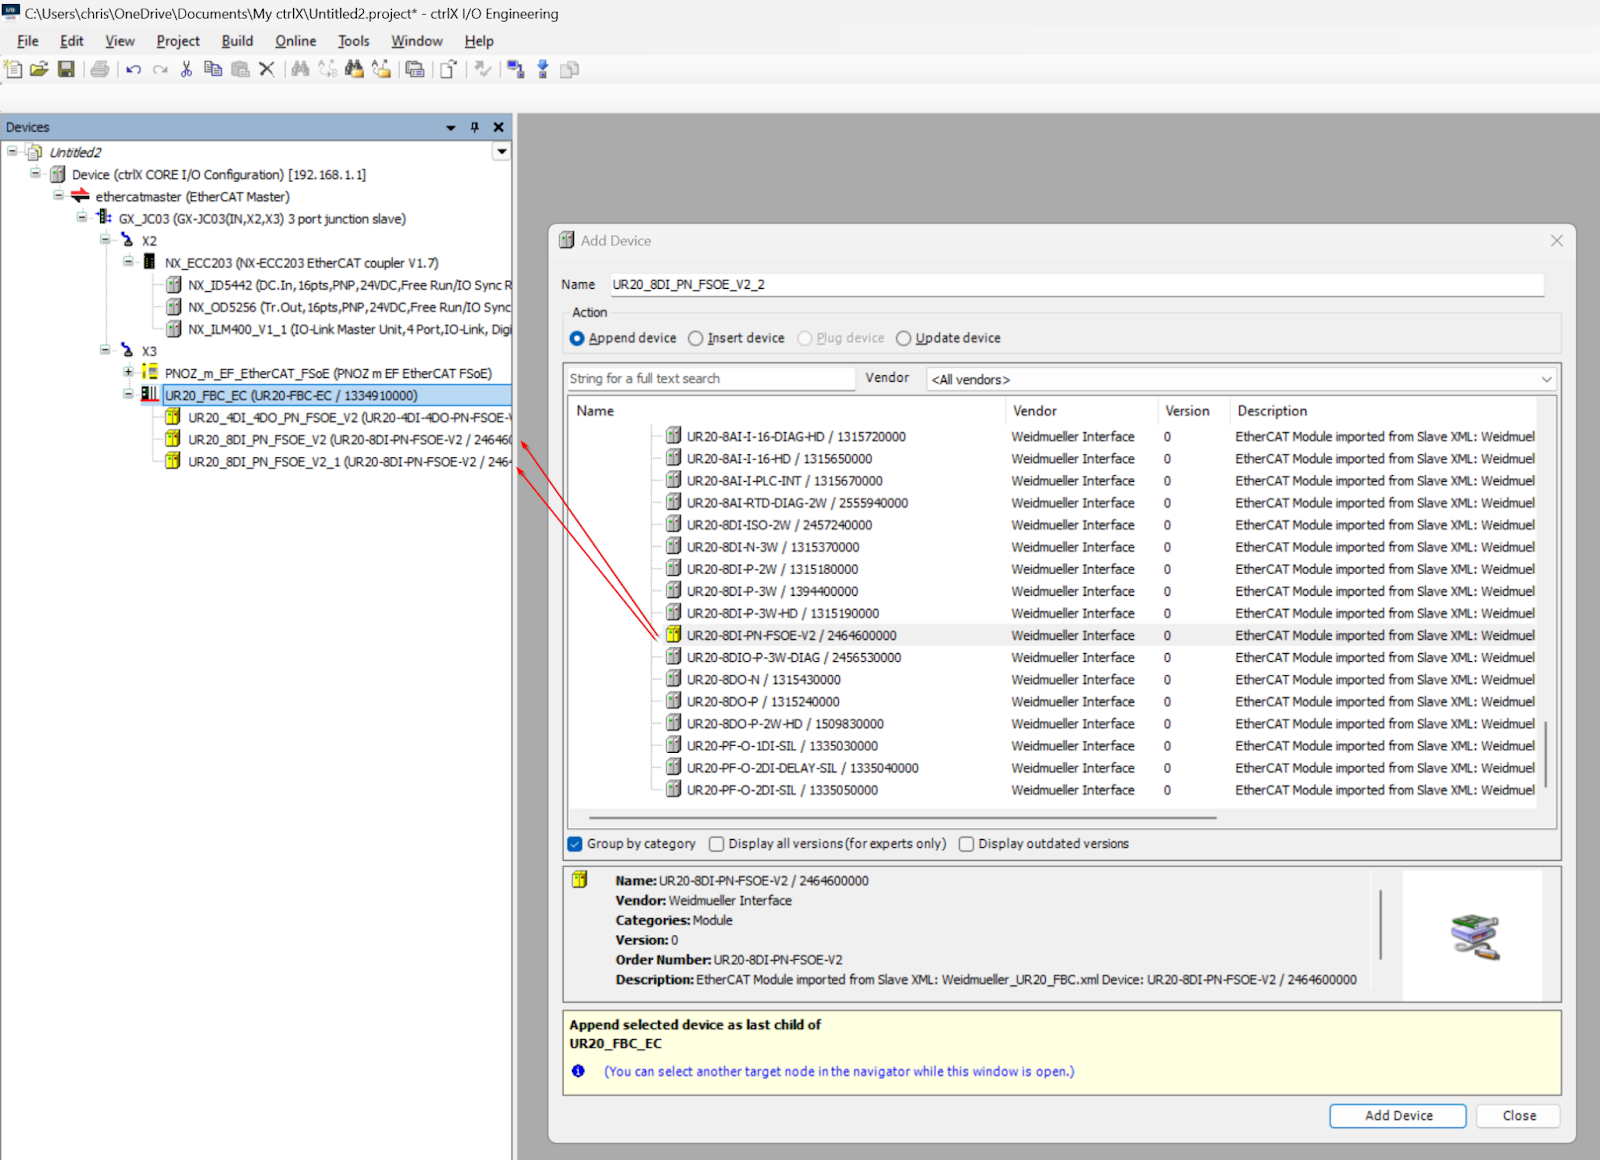Click the last gray pages toolbar icon
Screen dimensions: 1600x1160
click(x=570, y=69)
